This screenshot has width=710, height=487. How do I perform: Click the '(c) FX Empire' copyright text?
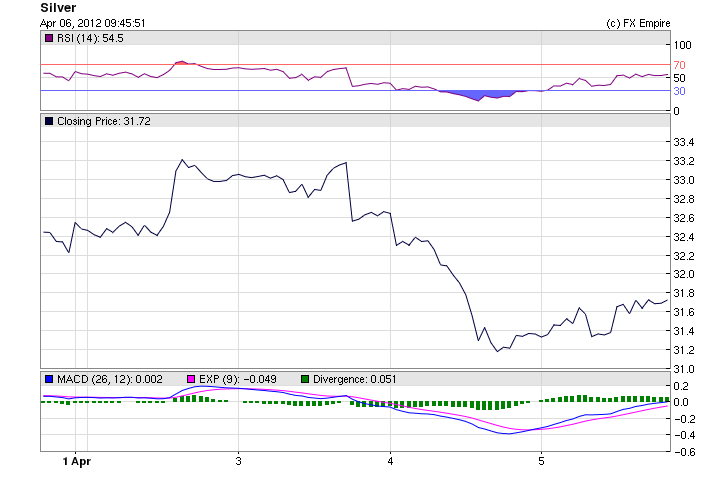coord(638,23)
